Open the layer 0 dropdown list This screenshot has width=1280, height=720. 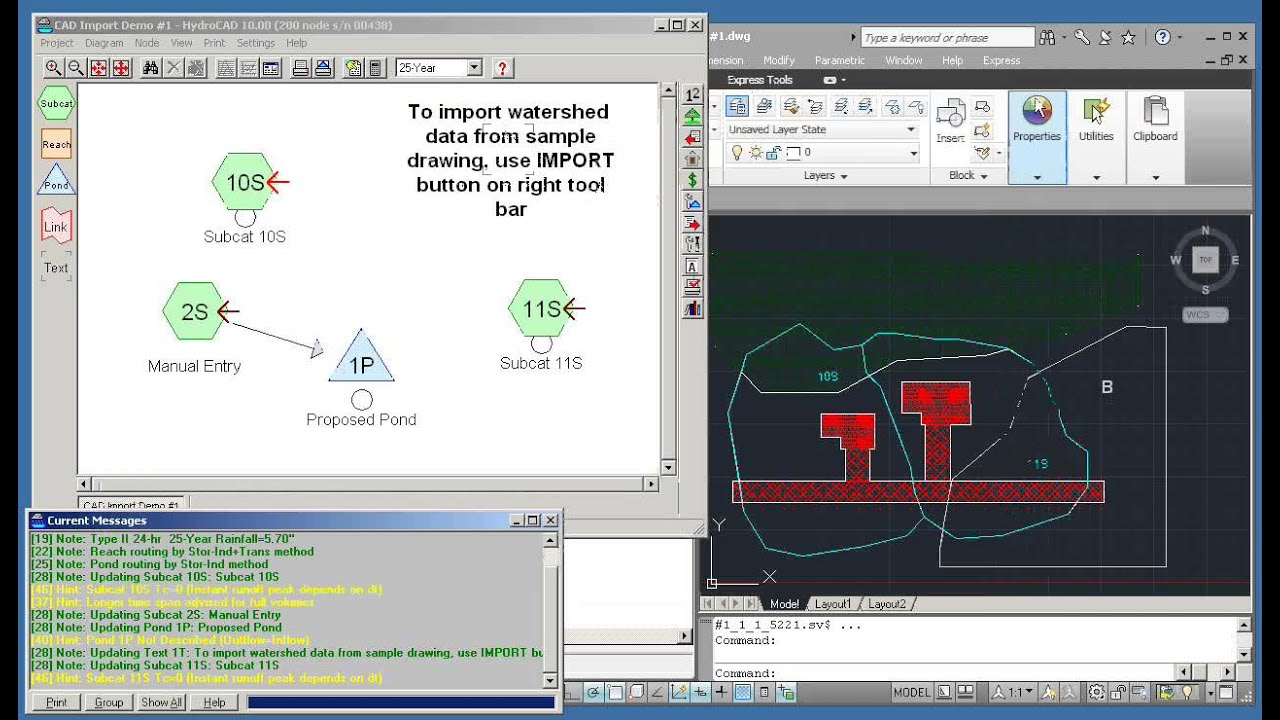tap(912, 153)
